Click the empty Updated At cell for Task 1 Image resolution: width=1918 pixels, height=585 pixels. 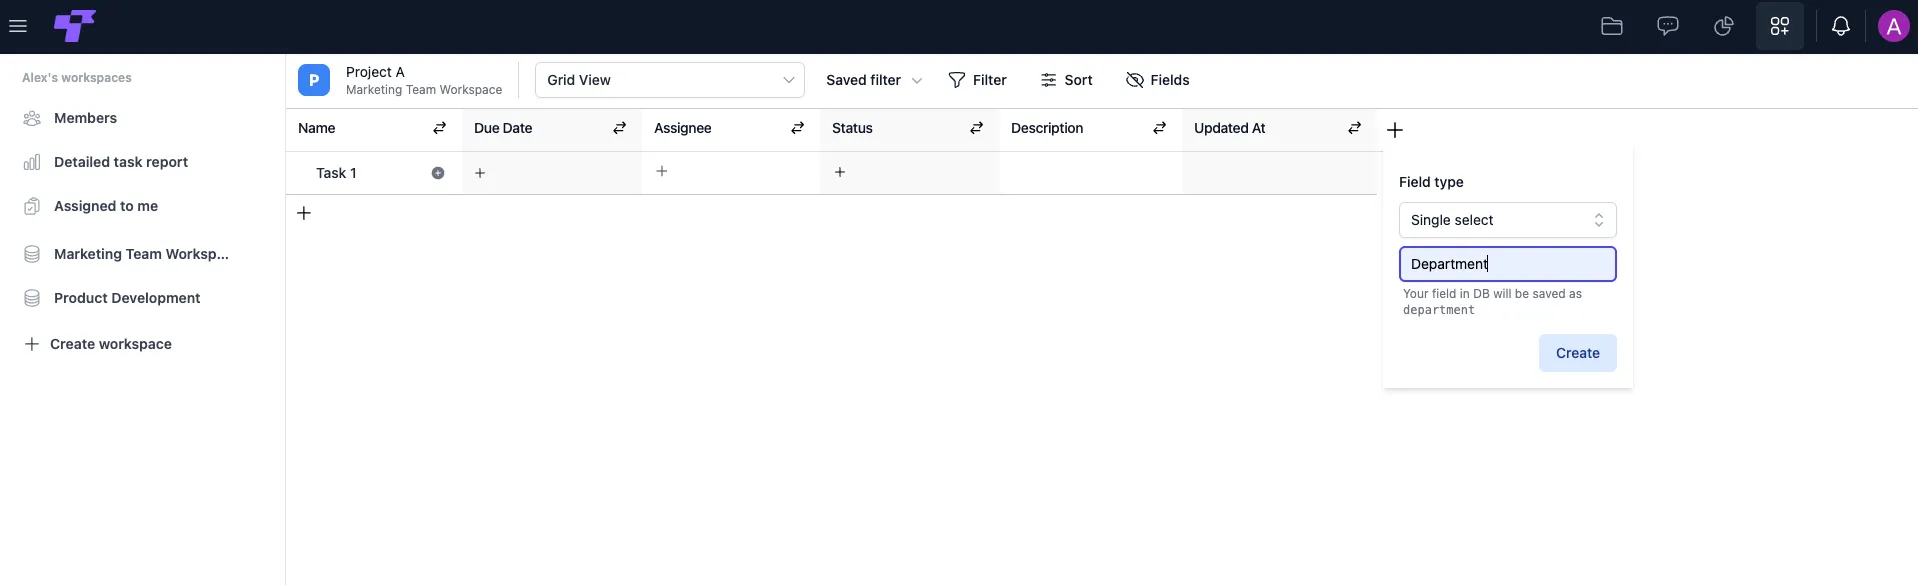coord(1280,173)
